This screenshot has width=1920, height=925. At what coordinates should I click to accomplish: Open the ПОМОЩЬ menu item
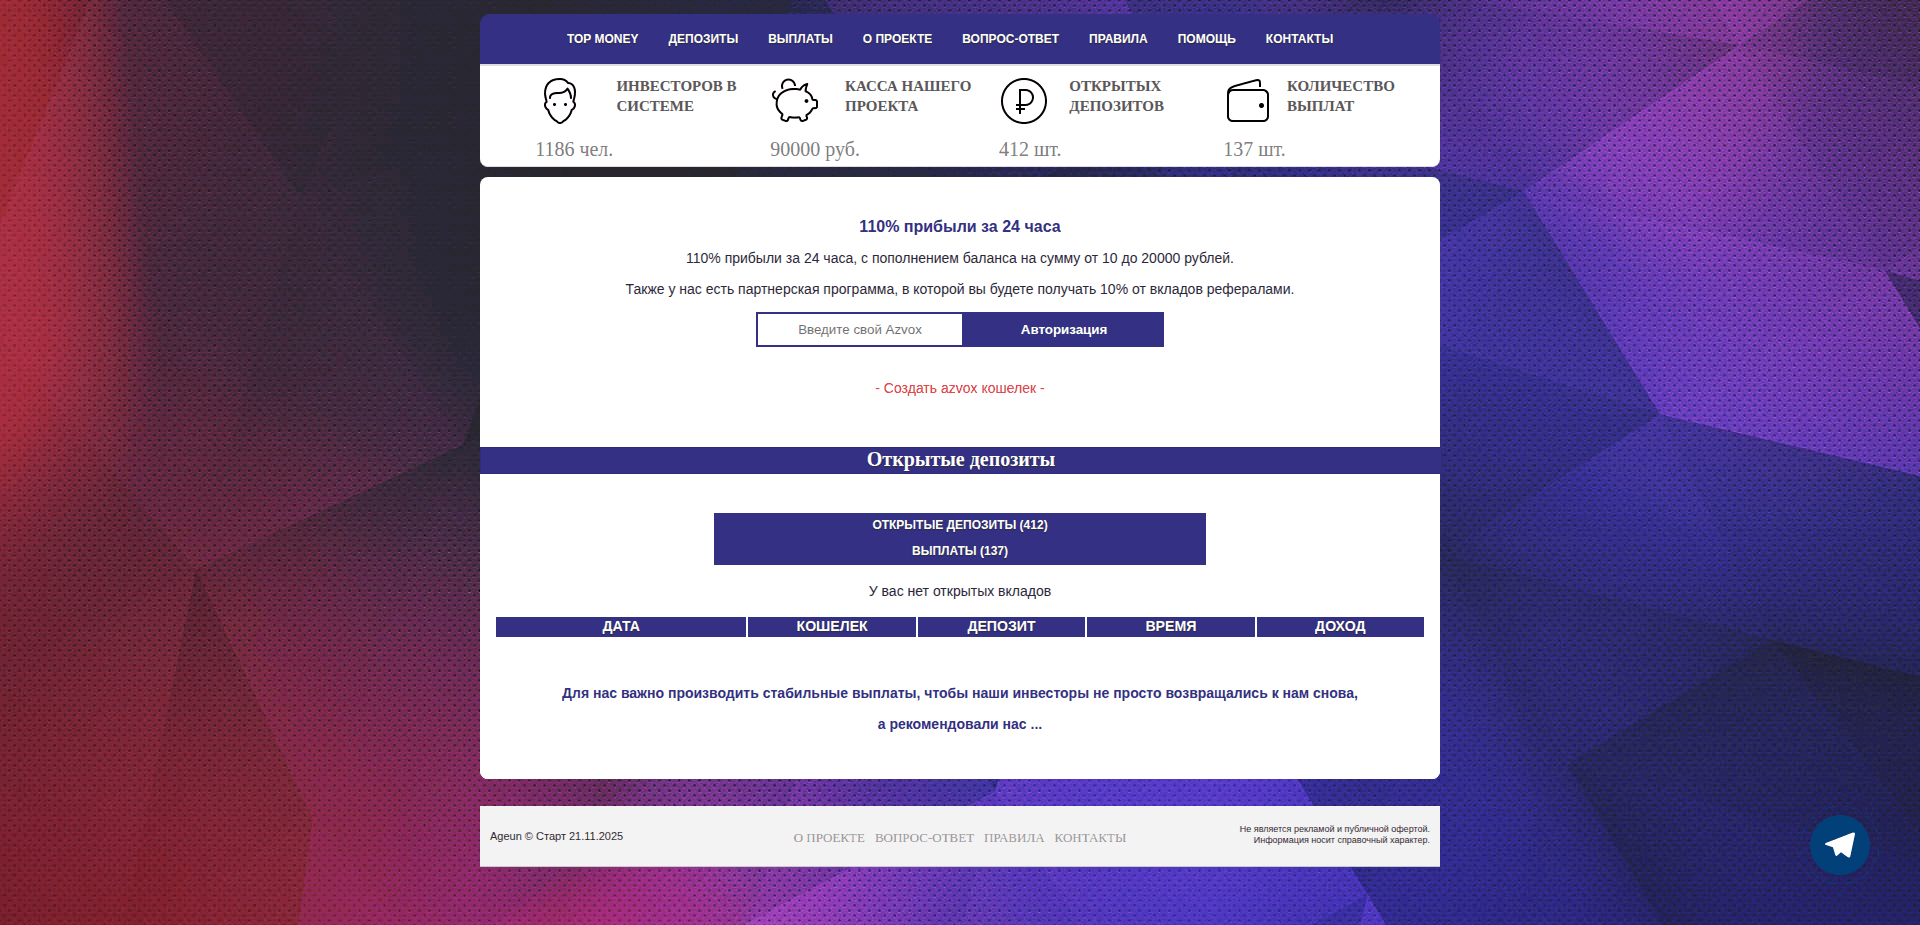(1206, 39)
